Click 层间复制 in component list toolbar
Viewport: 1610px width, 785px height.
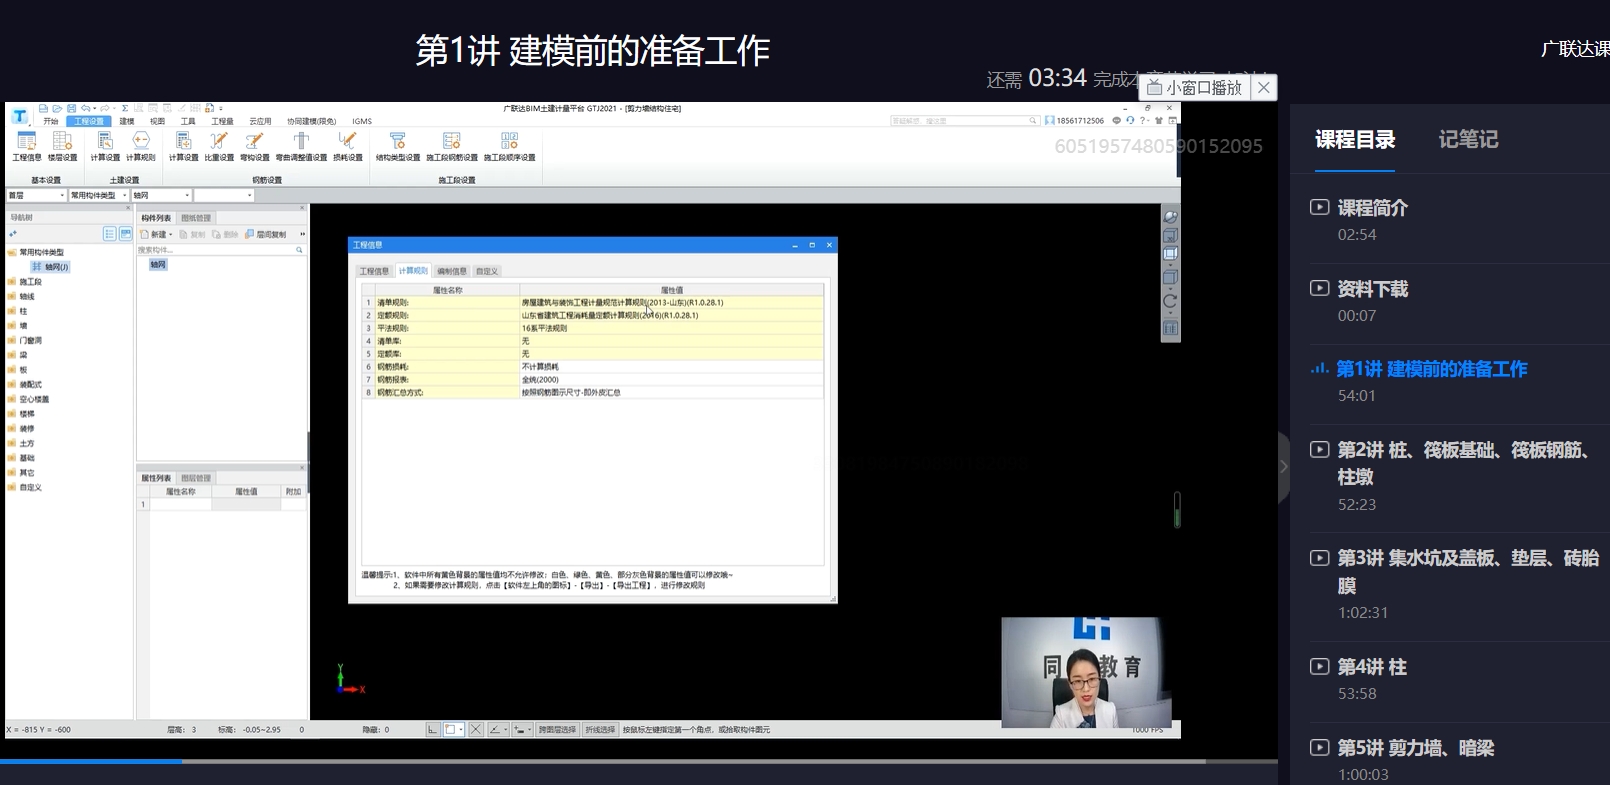[265, 234]
